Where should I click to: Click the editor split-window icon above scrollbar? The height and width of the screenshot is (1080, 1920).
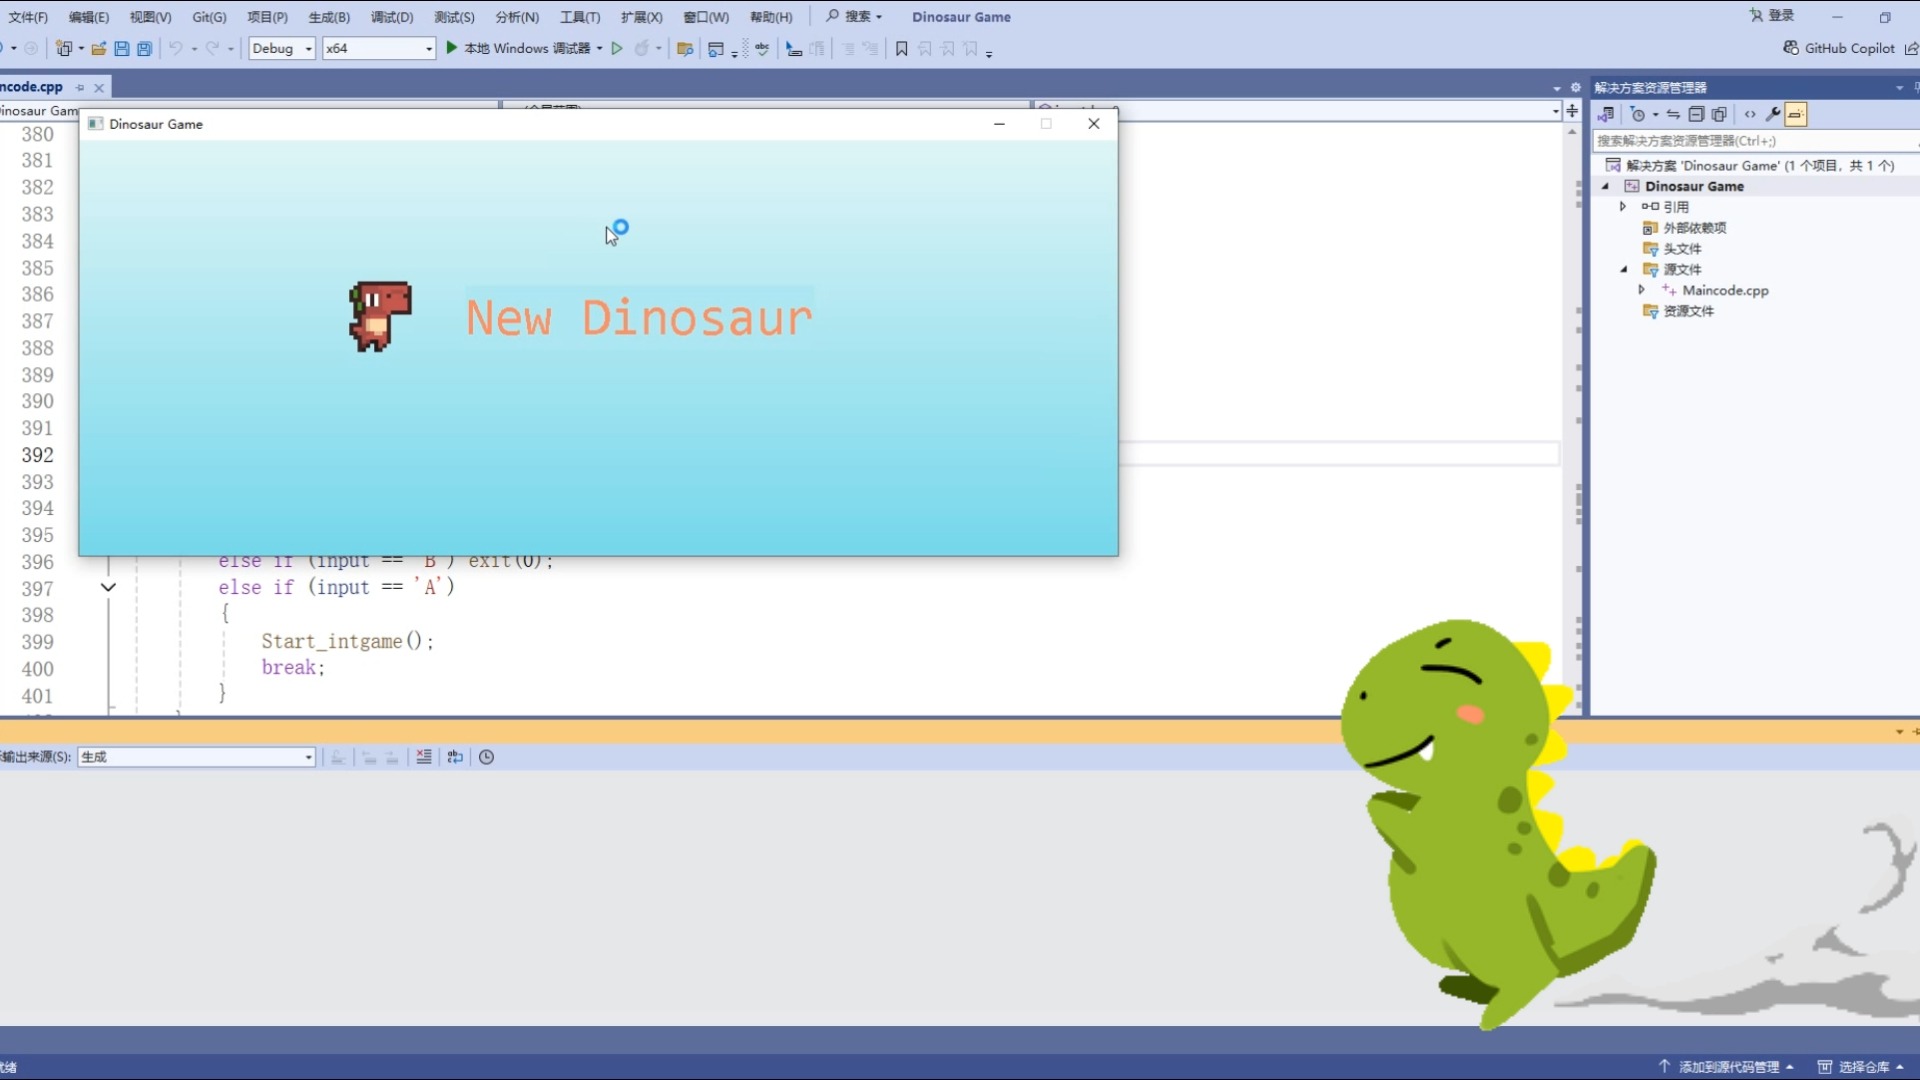click(1573, 111)
